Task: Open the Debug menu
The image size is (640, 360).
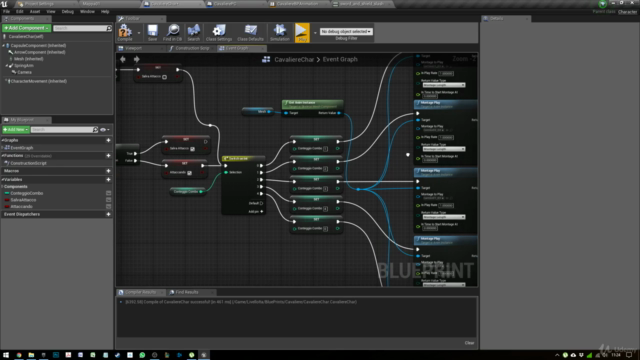Action: [x=67, y=11]
